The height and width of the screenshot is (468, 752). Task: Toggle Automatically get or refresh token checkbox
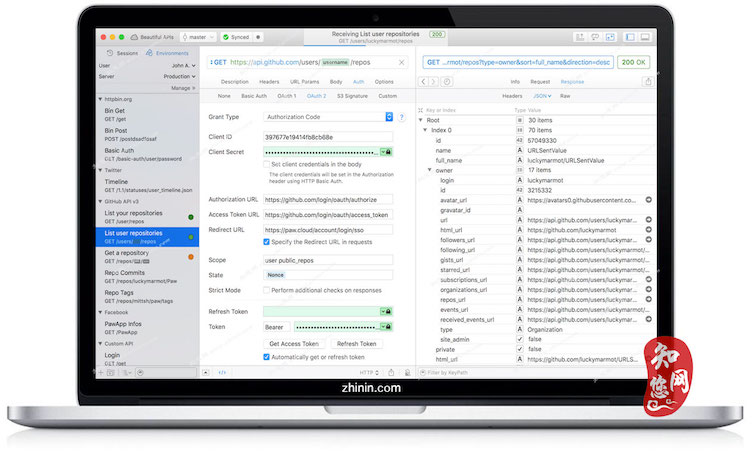(266, 357)
